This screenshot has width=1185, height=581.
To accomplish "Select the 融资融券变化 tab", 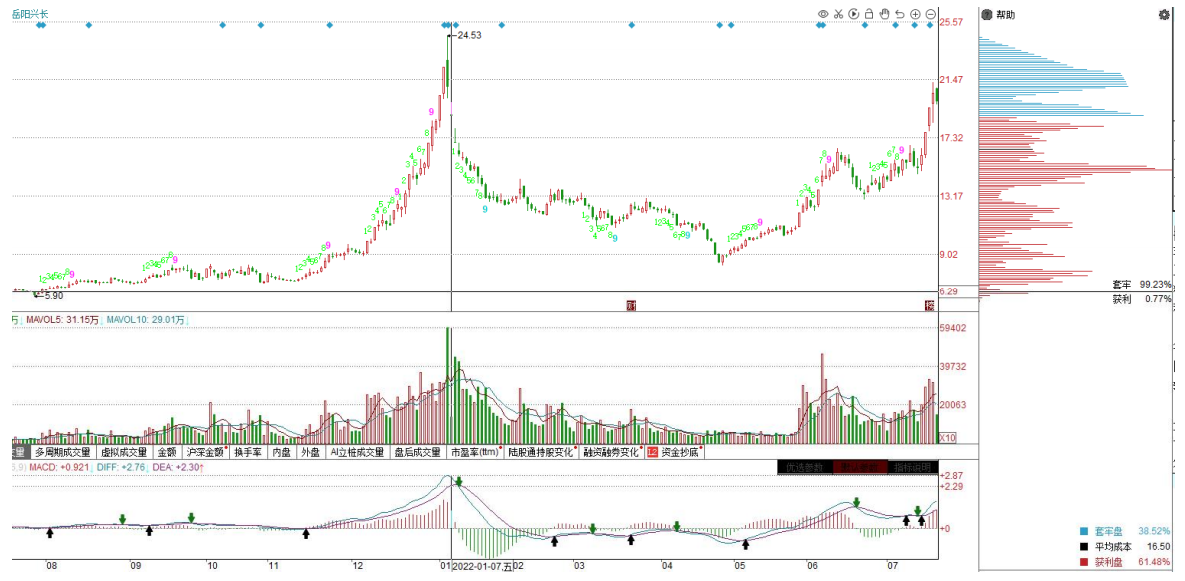I will click(610, 452).
